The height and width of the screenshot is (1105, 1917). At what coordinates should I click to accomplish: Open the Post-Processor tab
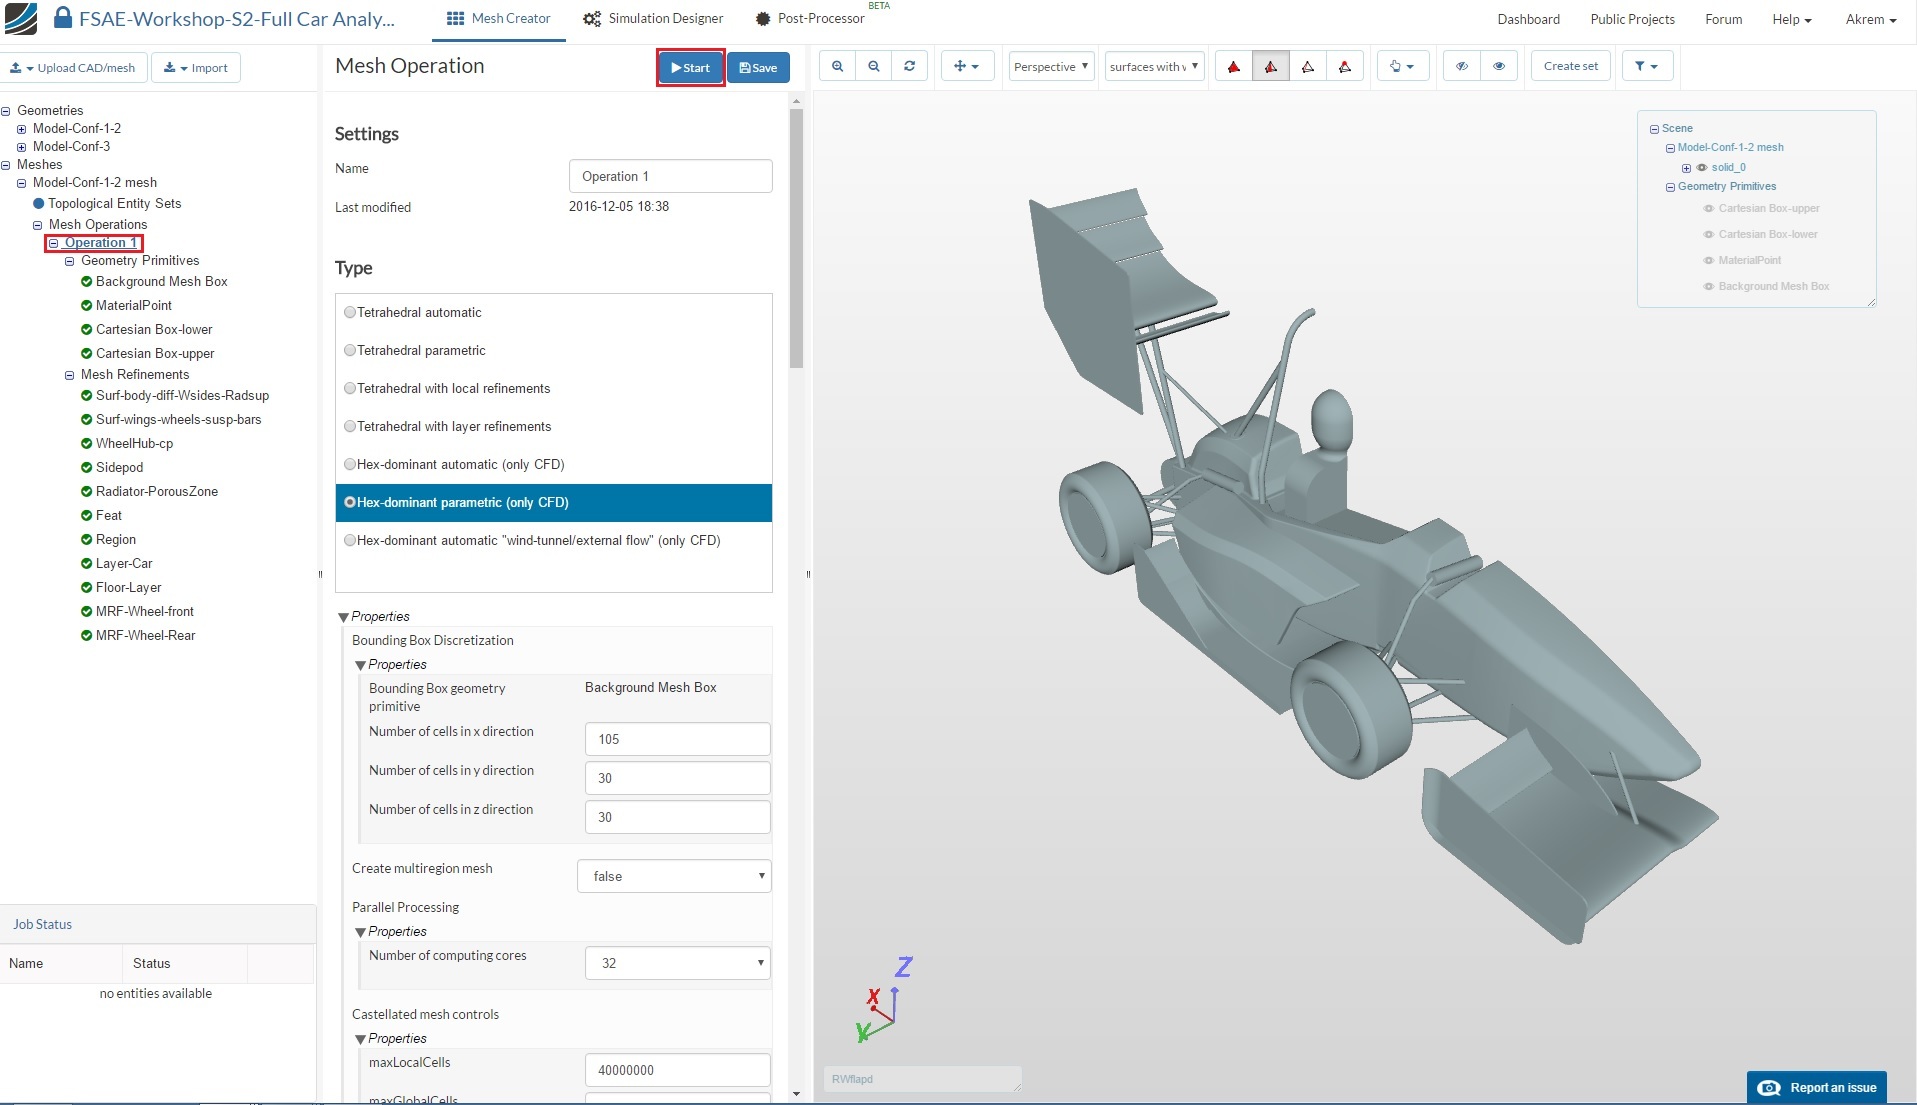809,19
